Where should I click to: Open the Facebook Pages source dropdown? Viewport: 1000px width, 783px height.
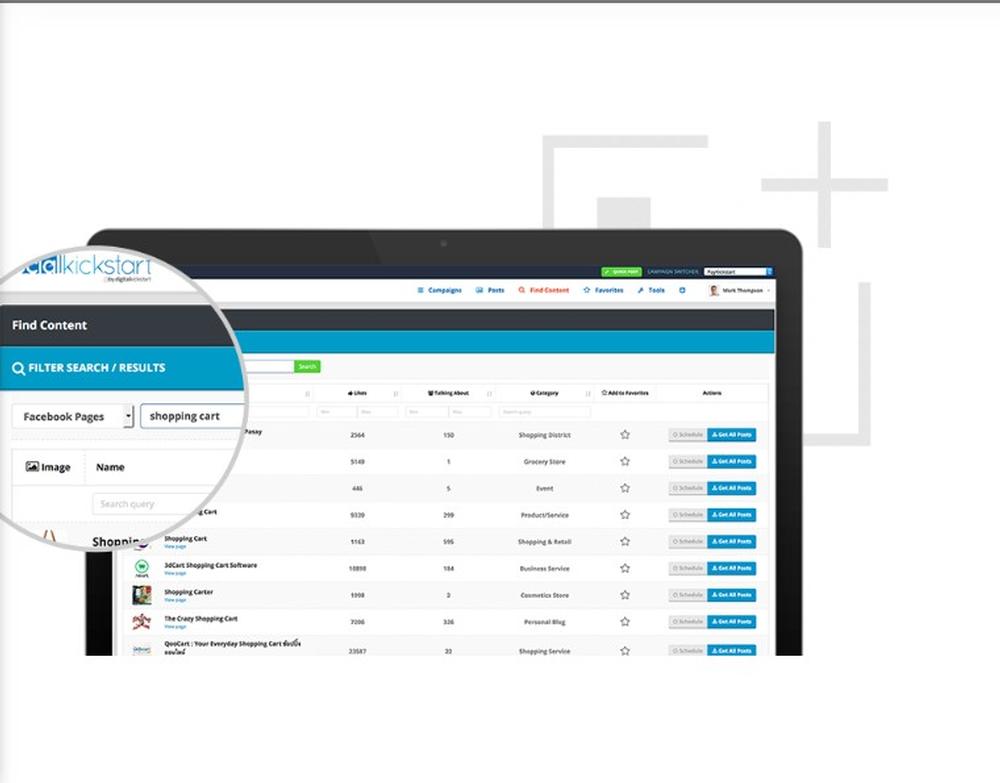pyautogui.click(x=73, y=416)
